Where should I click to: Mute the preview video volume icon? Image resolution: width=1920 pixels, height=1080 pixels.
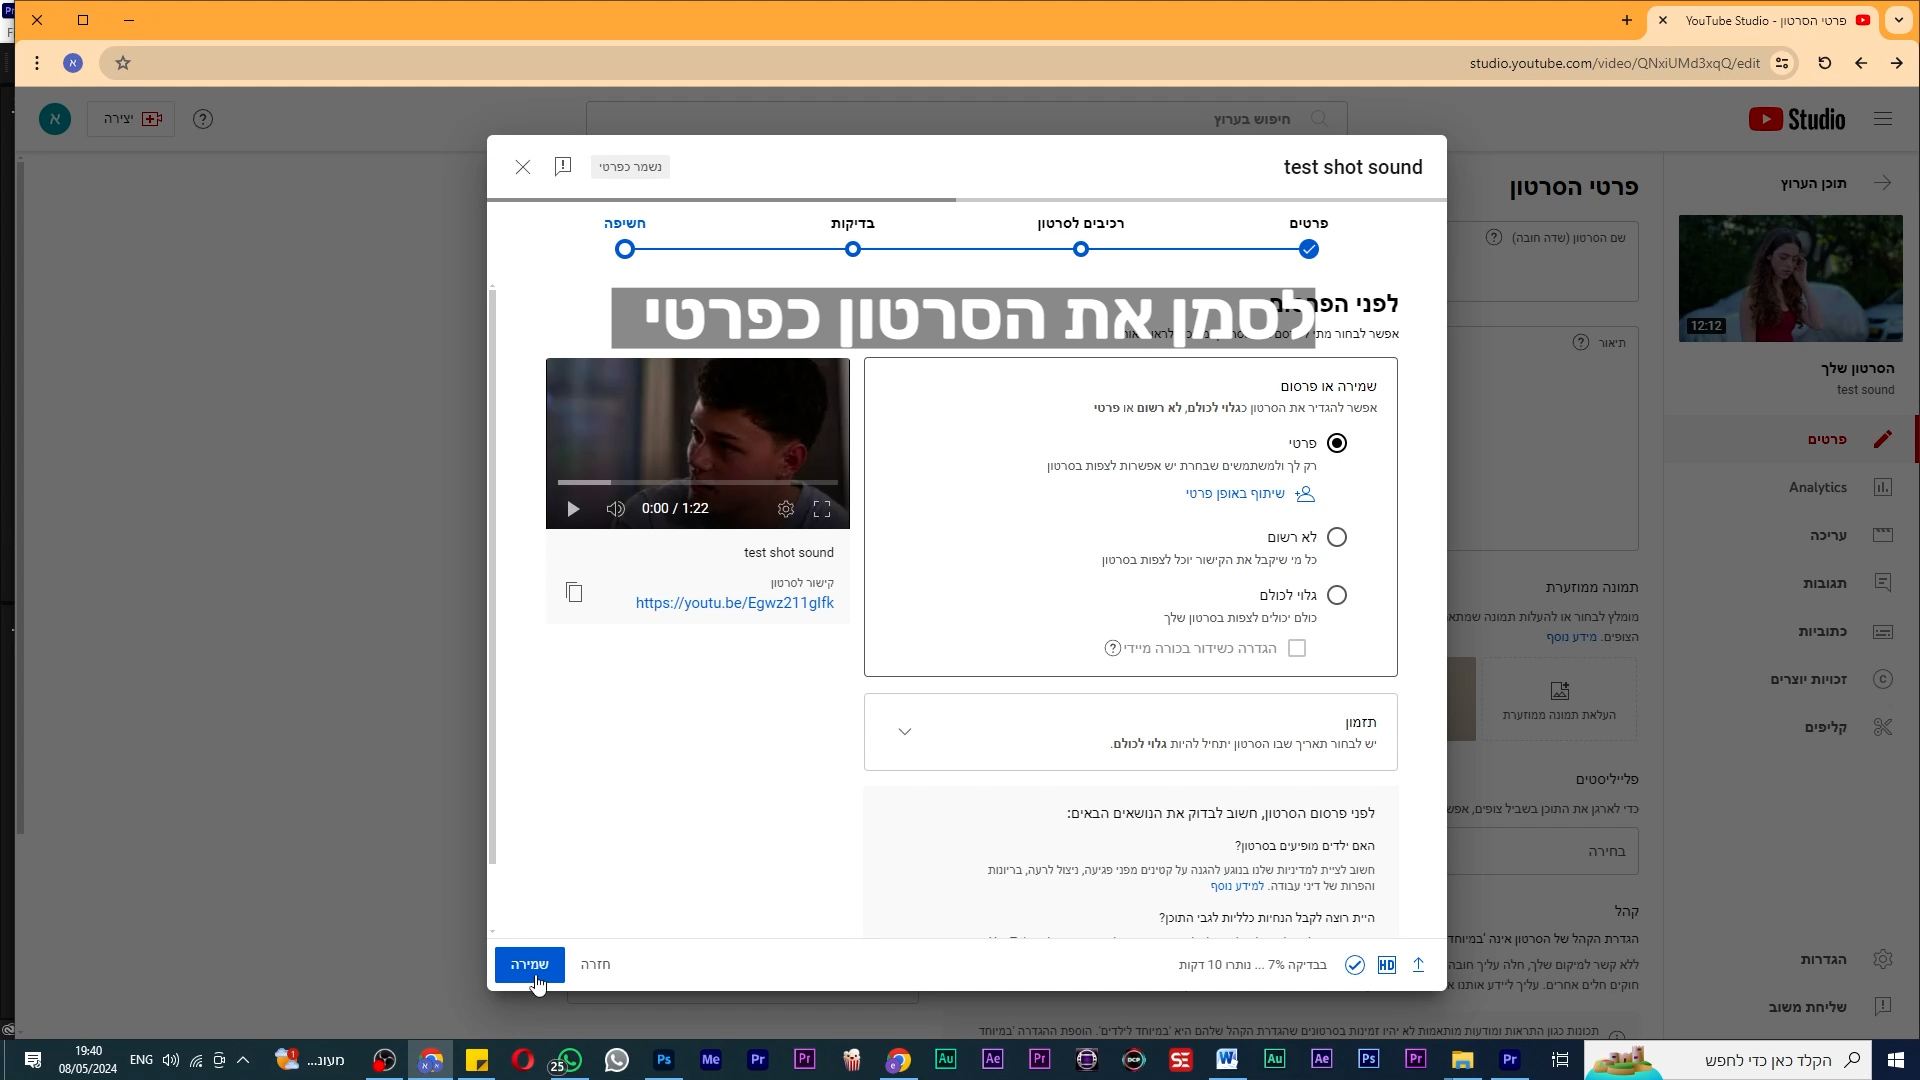click(616, 509)
